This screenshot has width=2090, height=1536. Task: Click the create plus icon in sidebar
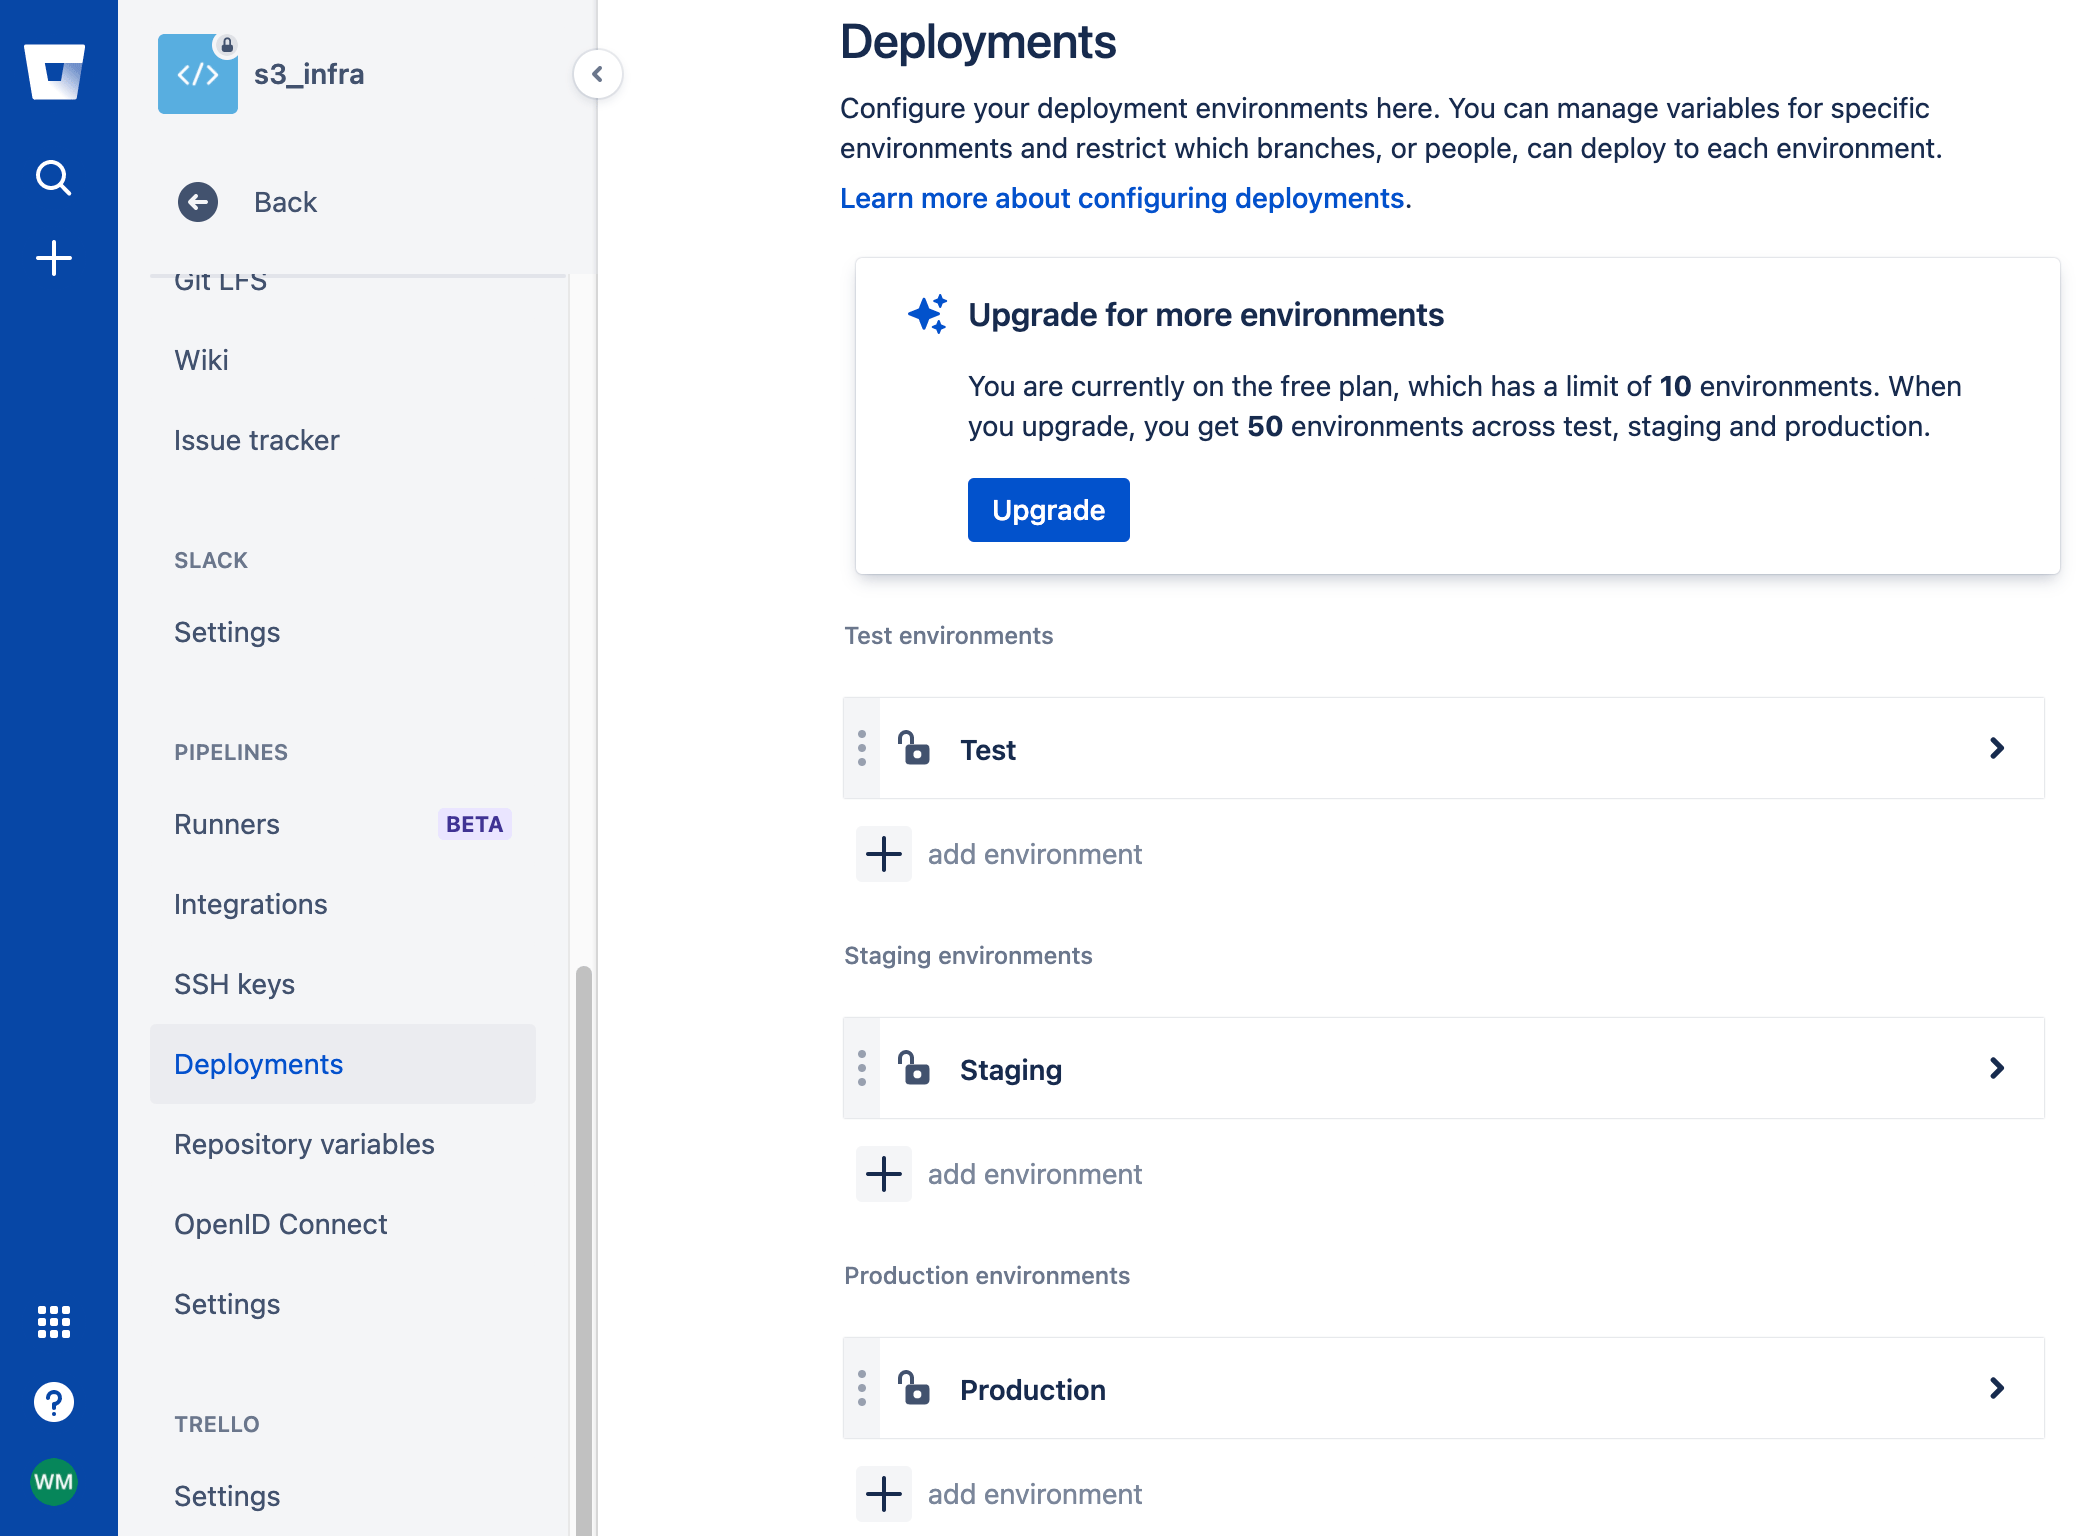(54, 255)
